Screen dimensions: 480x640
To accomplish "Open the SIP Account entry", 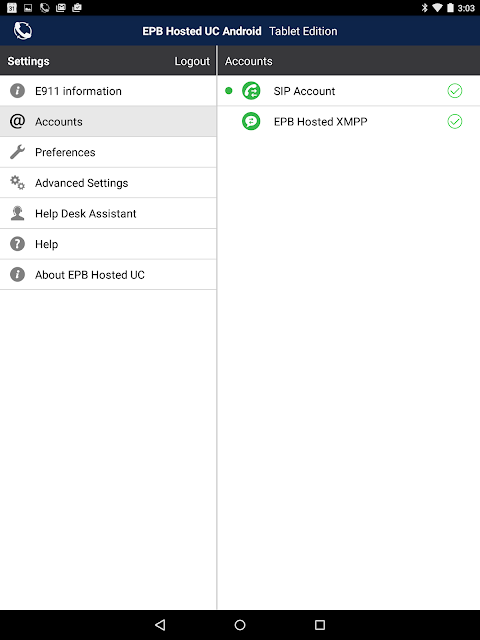I will coord(349,91).
